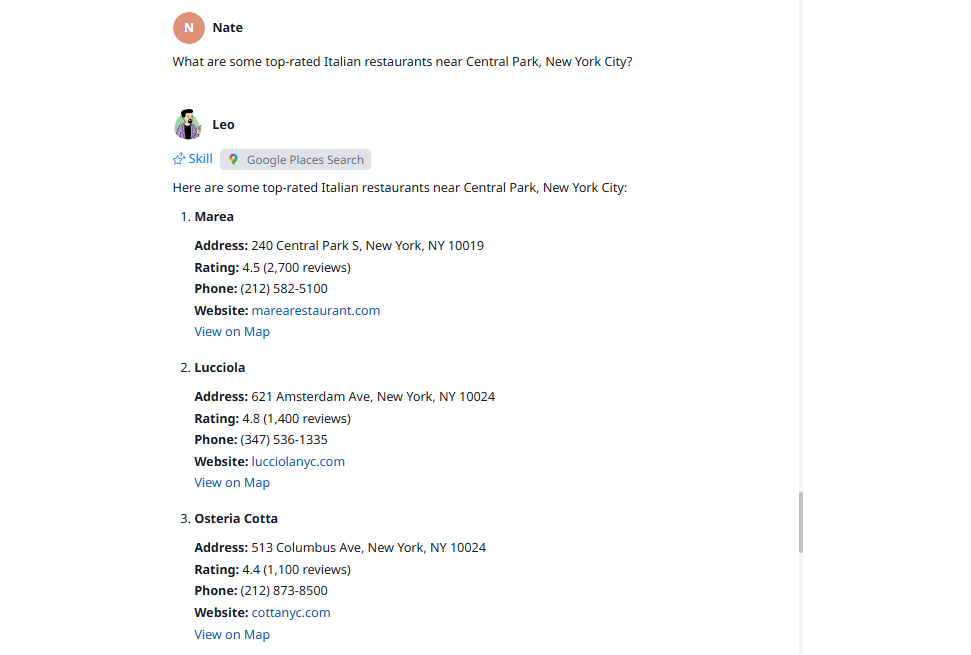This screenshot has height=655, width=971.
Task: Open View on Map for Lucciola
Action: [232, 483]
